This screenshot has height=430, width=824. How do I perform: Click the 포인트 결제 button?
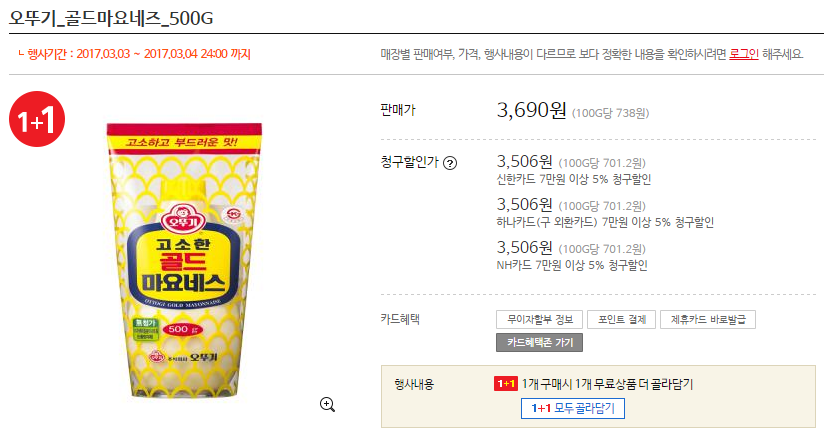point(622,320)
